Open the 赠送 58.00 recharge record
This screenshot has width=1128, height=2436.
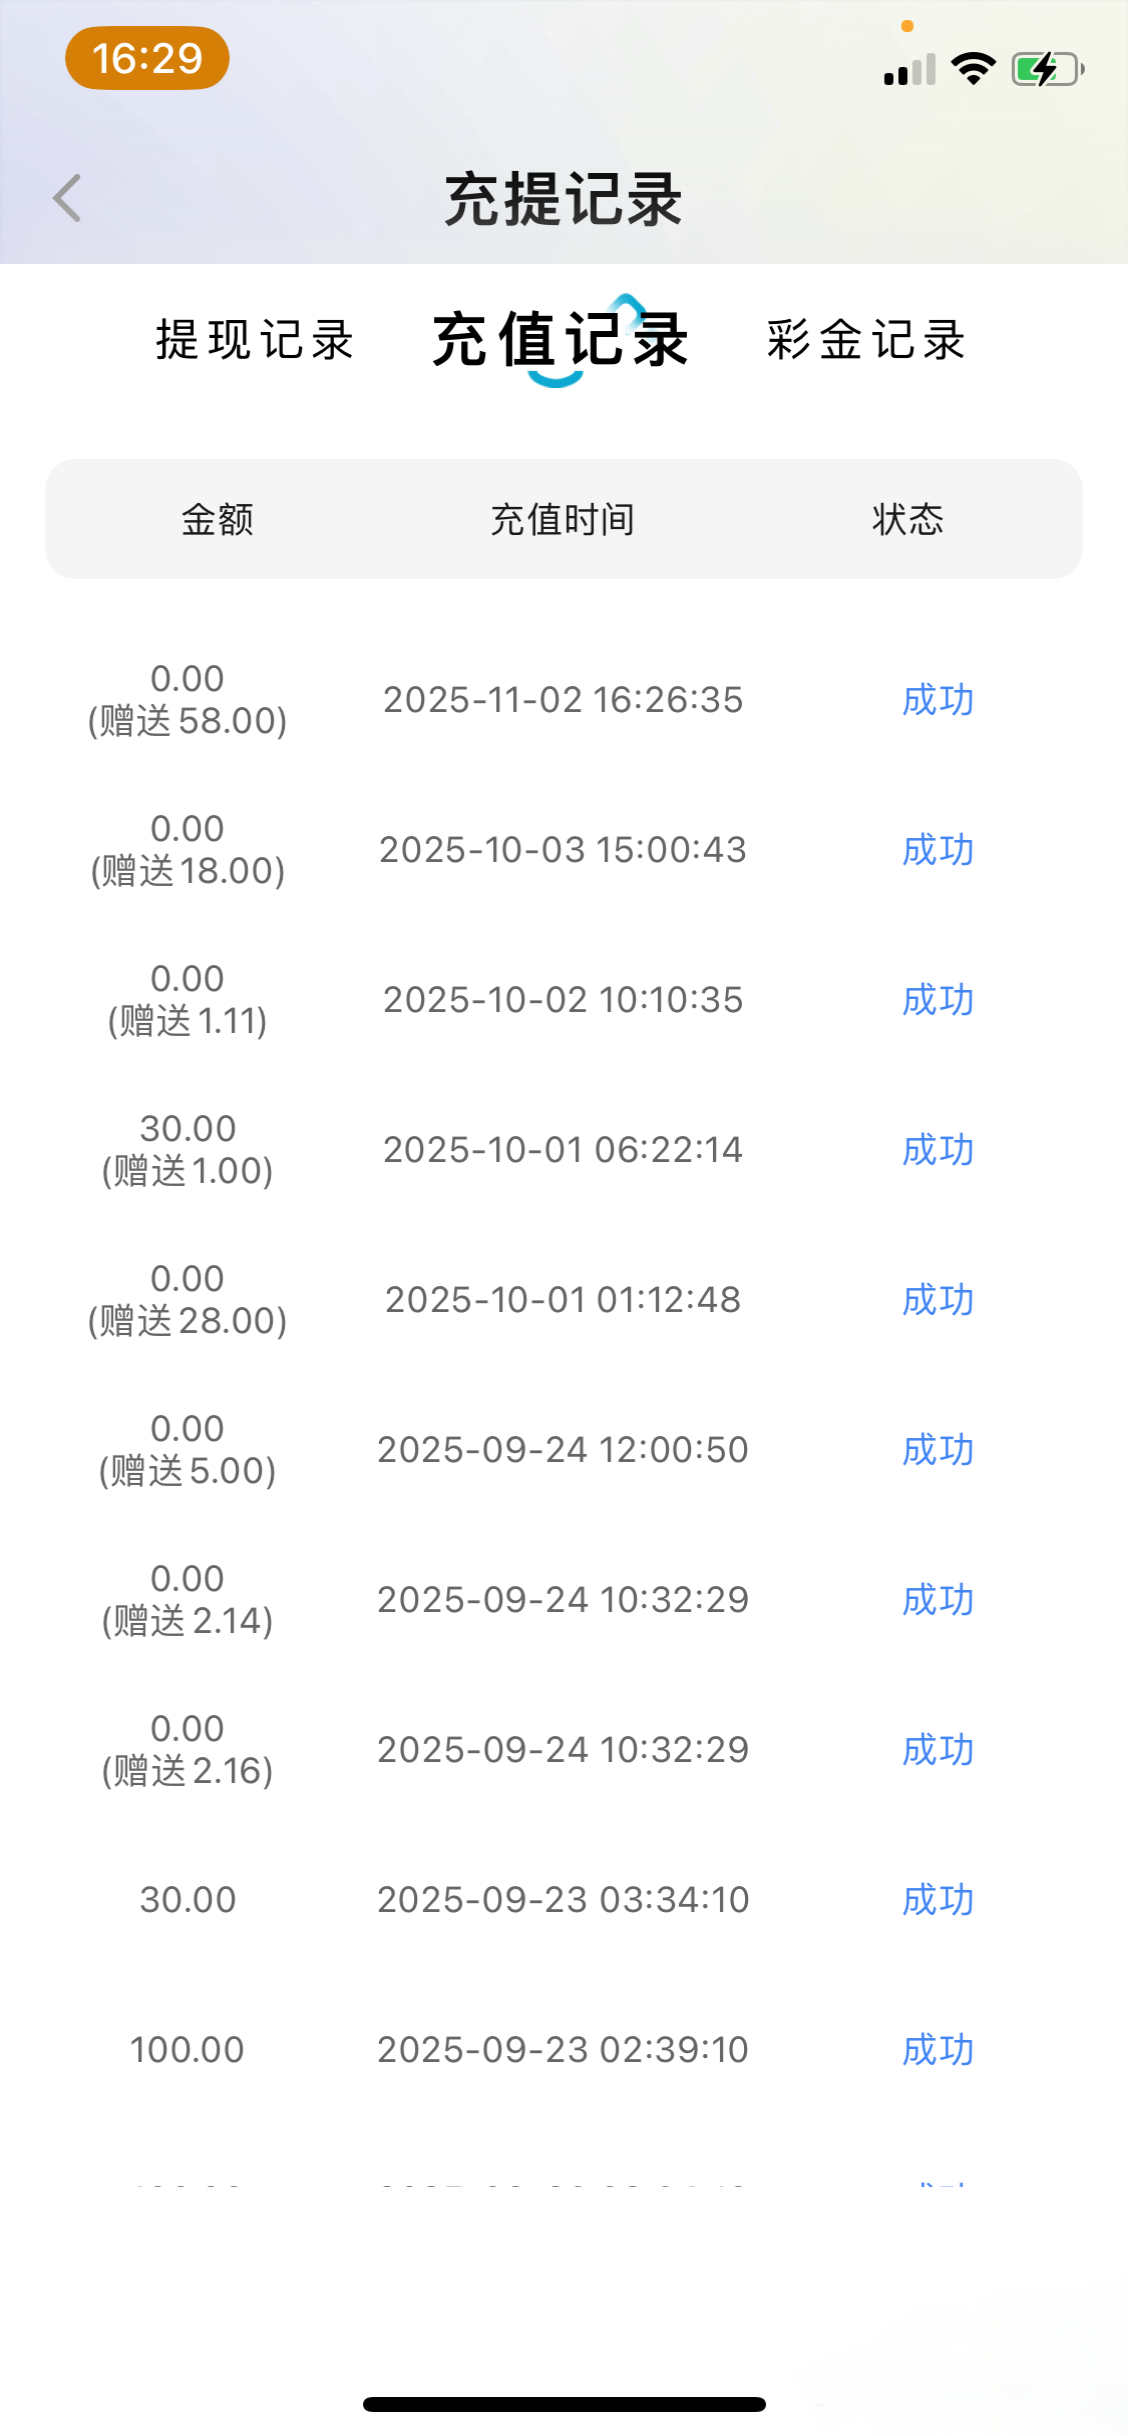187,700
